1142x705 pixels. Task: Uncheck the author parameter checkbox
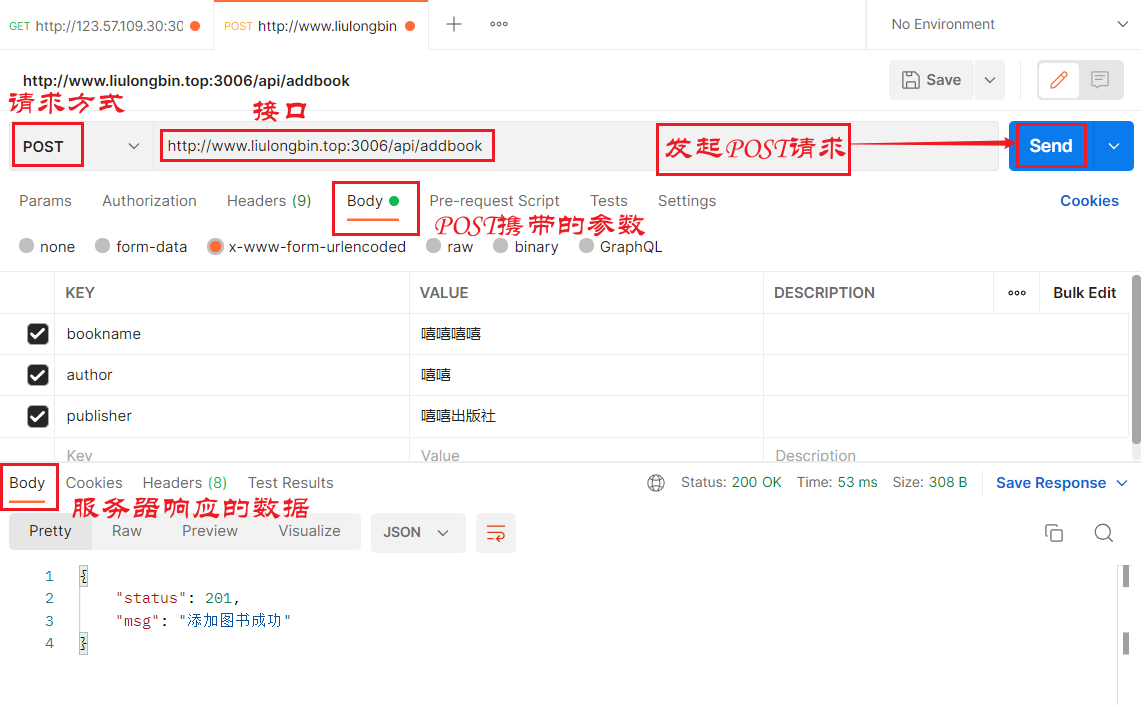click(38, 375)
